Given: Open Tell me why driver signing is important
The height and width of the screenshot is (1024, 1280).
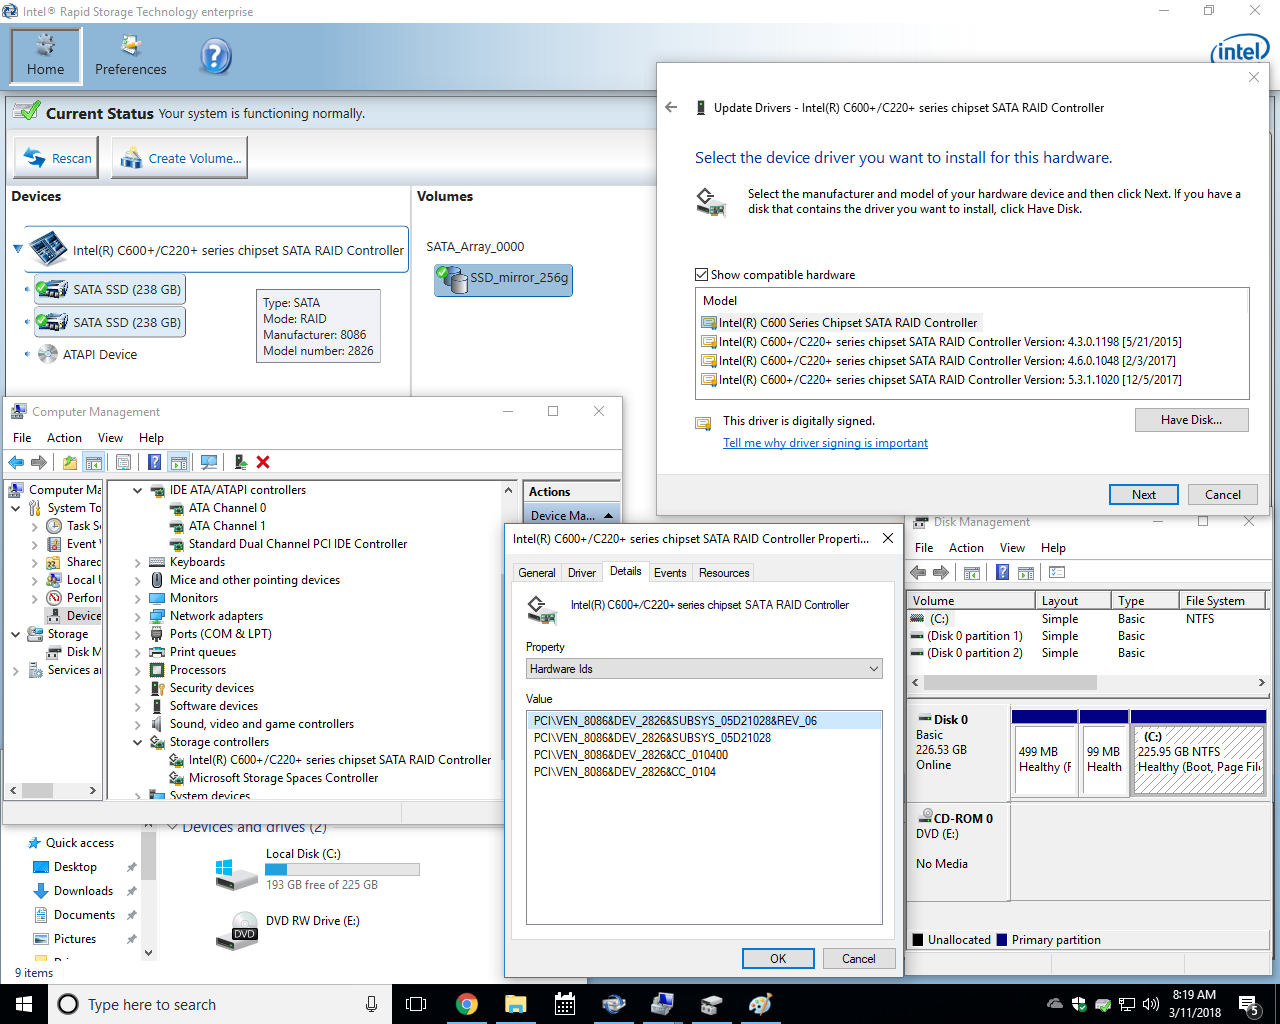Looking at the screenshot, I should point(825,442).
